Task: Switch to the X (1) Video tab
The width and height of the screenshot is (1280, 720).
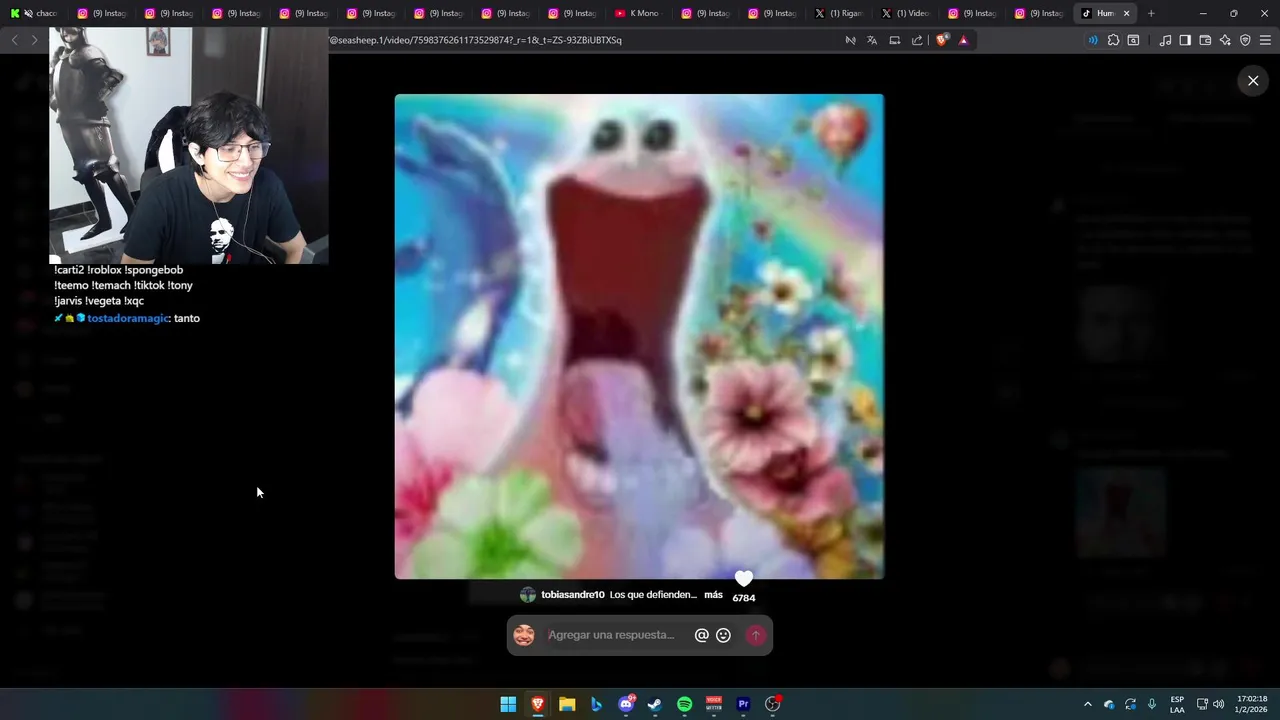Action: [x=906, y=13]
